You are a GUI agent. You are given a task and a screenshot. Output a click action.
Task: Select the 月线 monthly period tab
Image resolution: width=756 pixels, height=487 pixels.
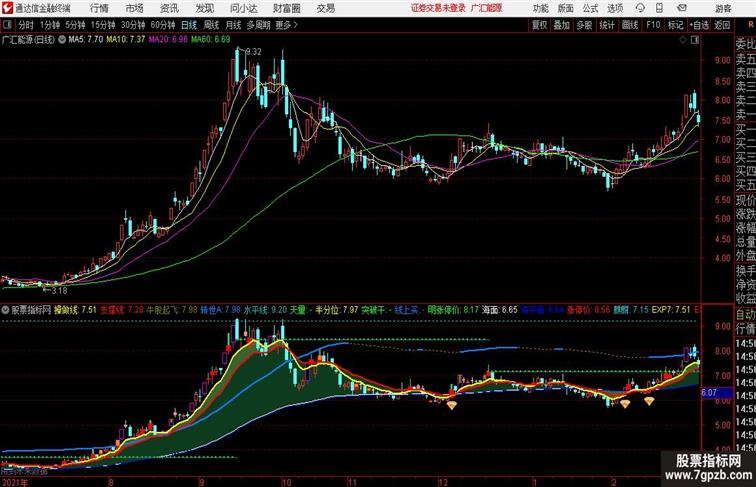pyautogui.click(x=233, y=25)
